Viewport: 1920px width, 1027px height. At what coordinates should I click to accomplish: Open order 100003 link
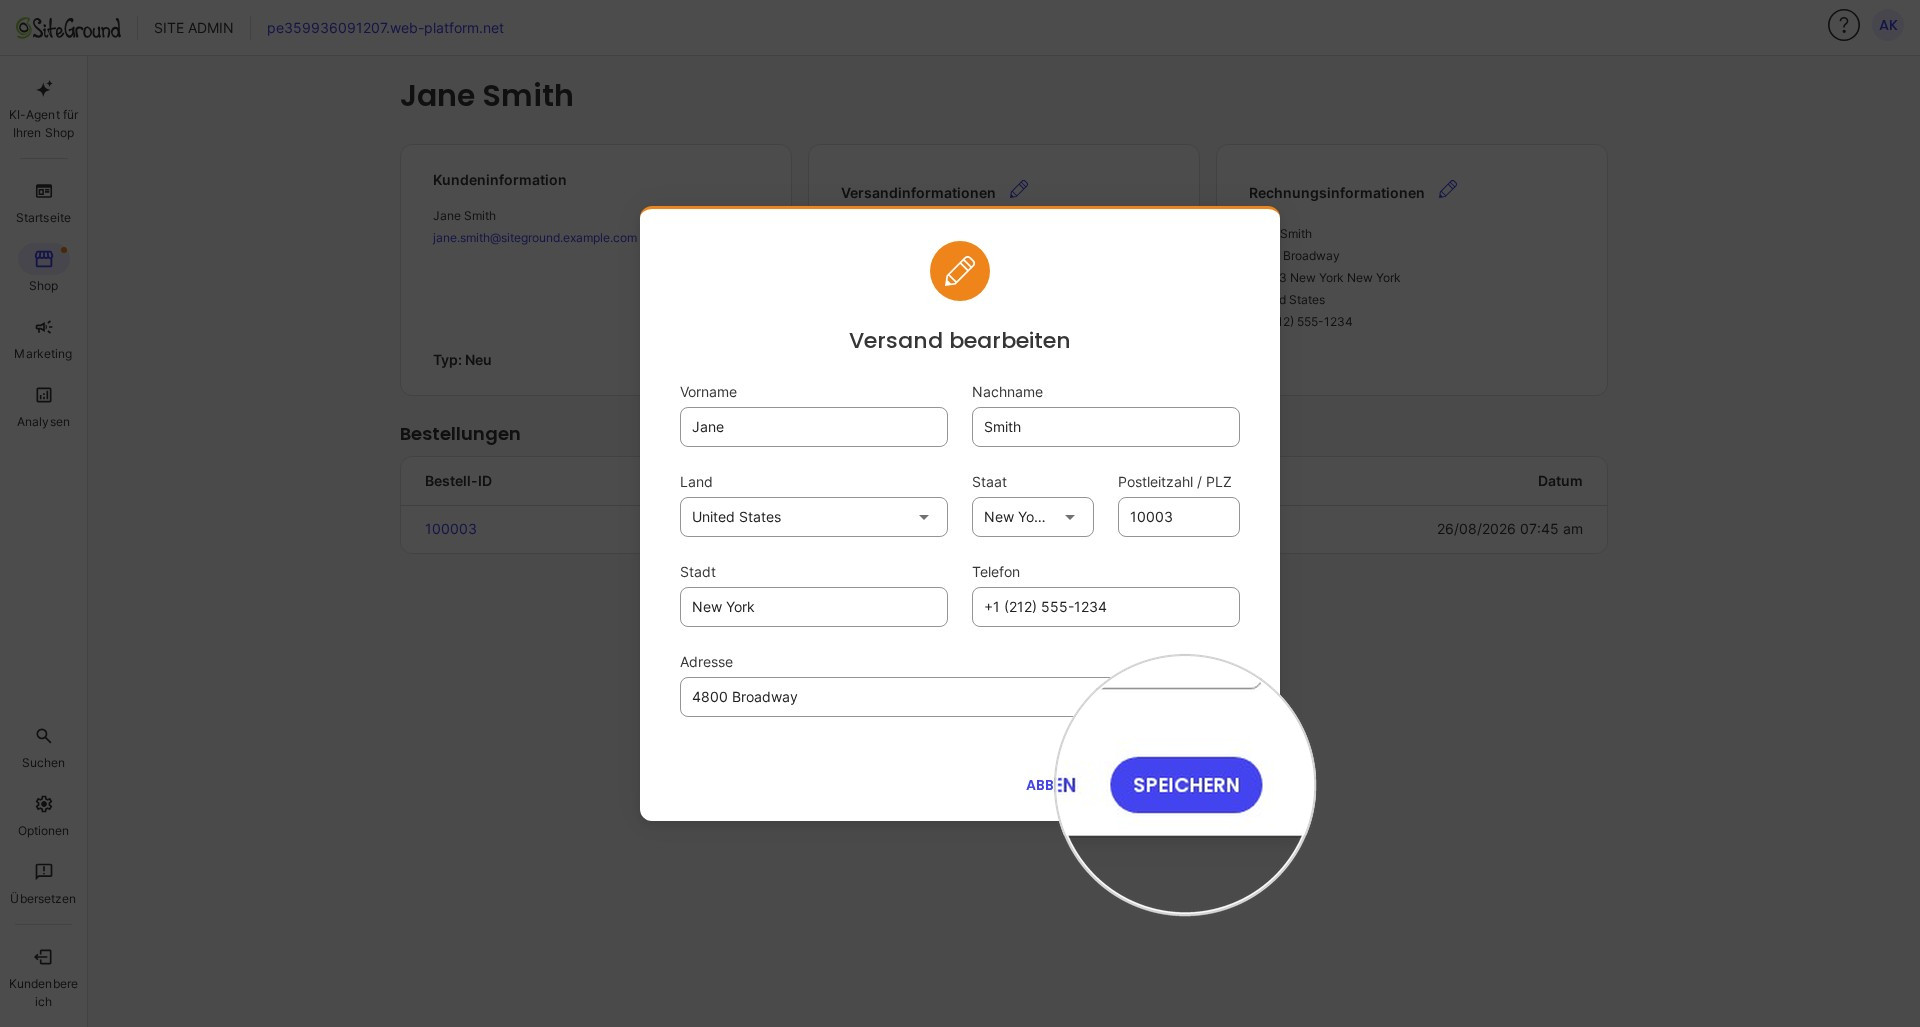click(x=451, y=529)
